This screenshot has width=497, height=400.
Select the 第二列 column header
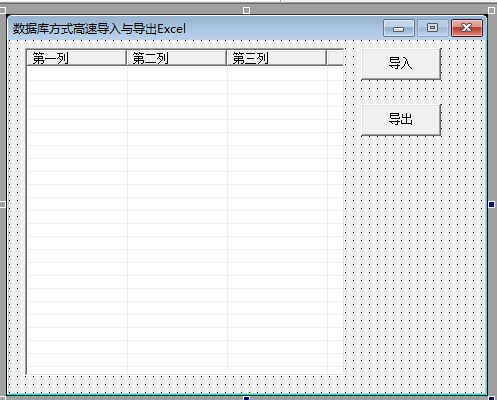pyautogui.click(x=176, y=58)
